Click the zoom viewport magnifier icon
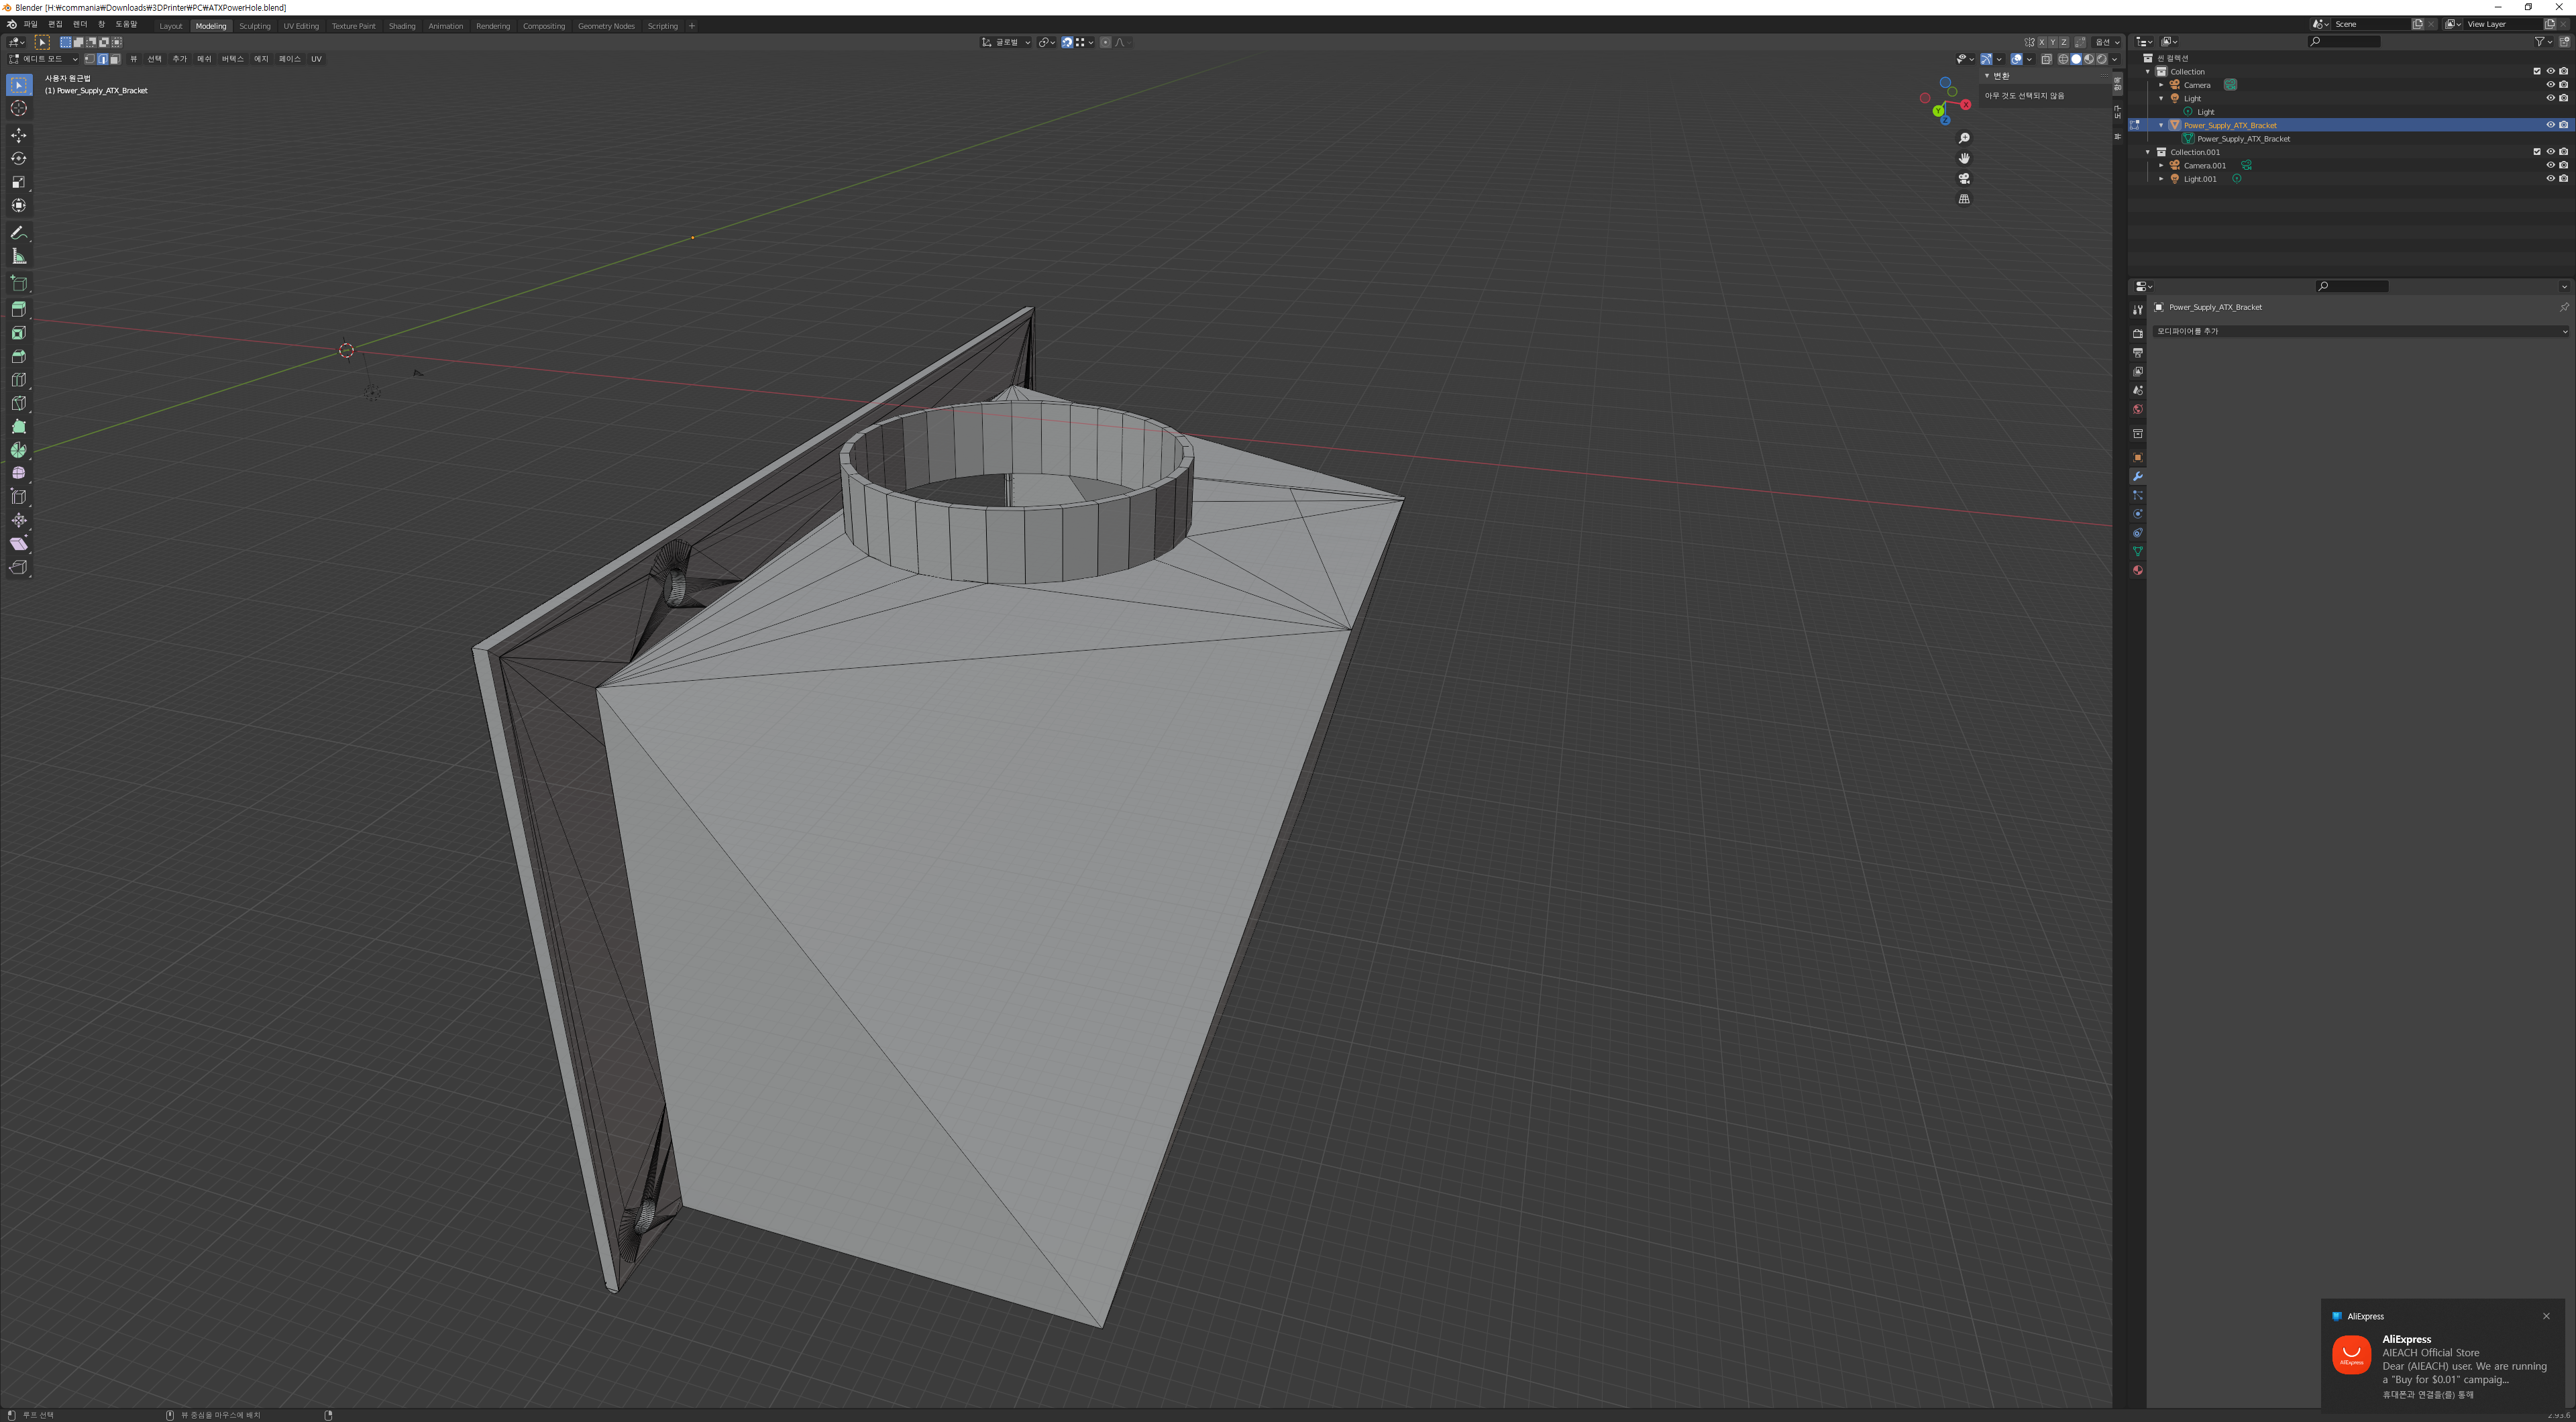Image resolution: width=2576 pixels, height=1422 pixels. click(1964, 139)
